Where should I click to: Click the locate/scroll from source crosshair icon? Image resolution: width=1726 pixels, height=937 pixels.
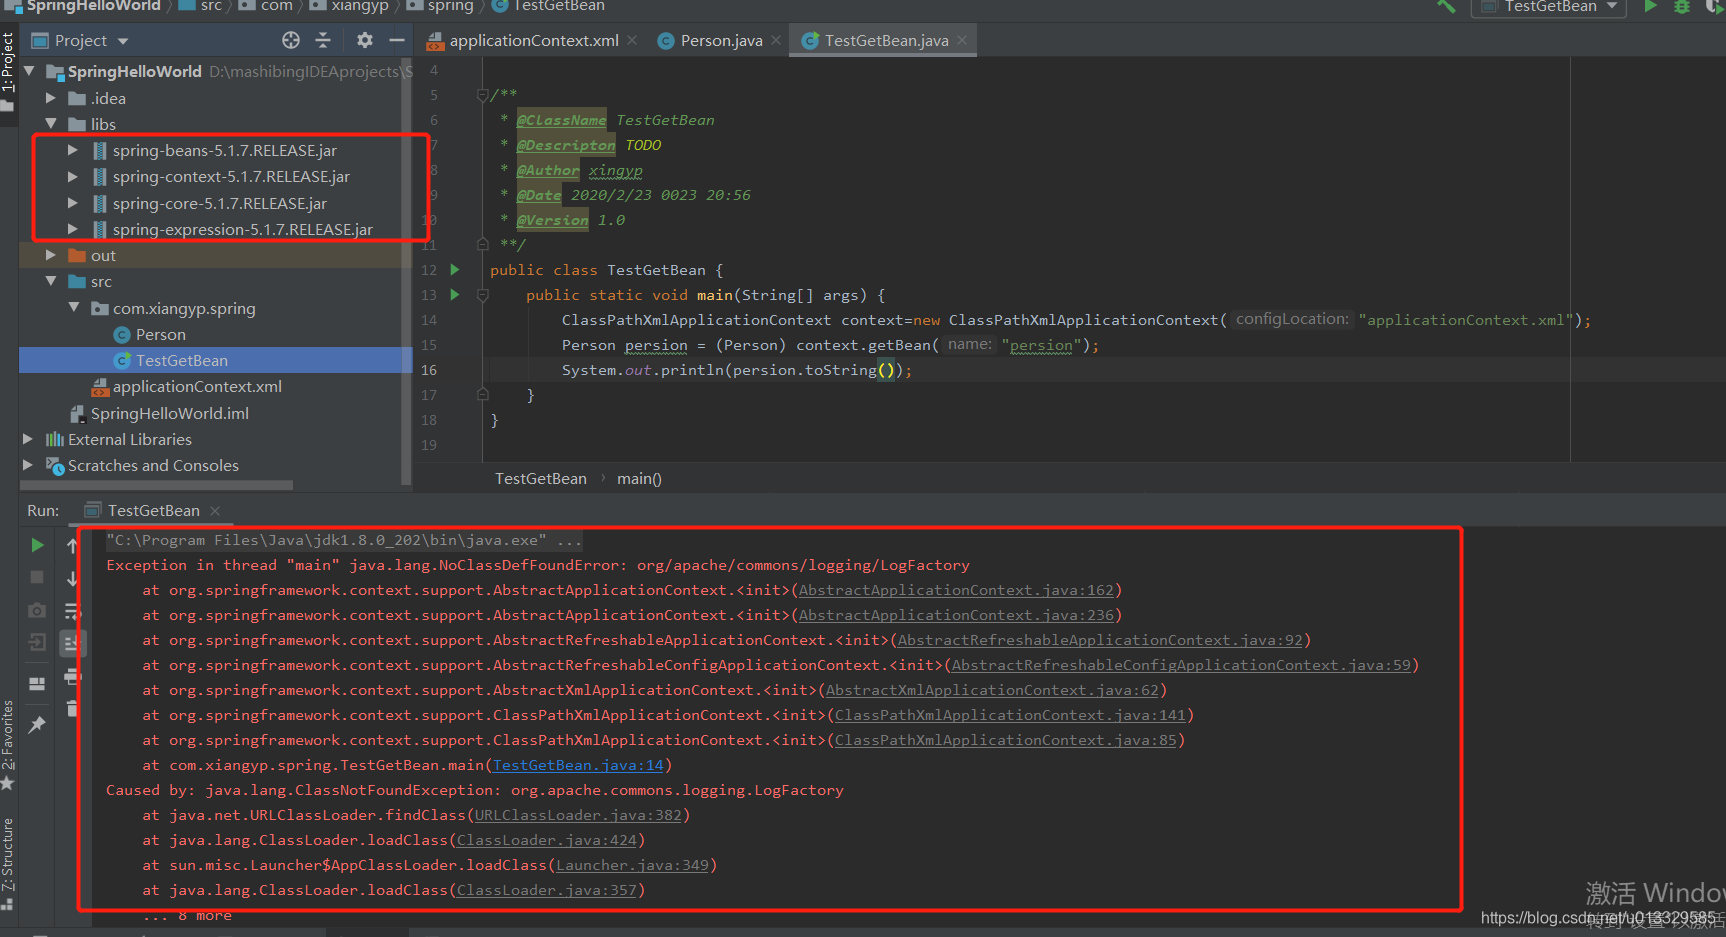tap(291, 40)
